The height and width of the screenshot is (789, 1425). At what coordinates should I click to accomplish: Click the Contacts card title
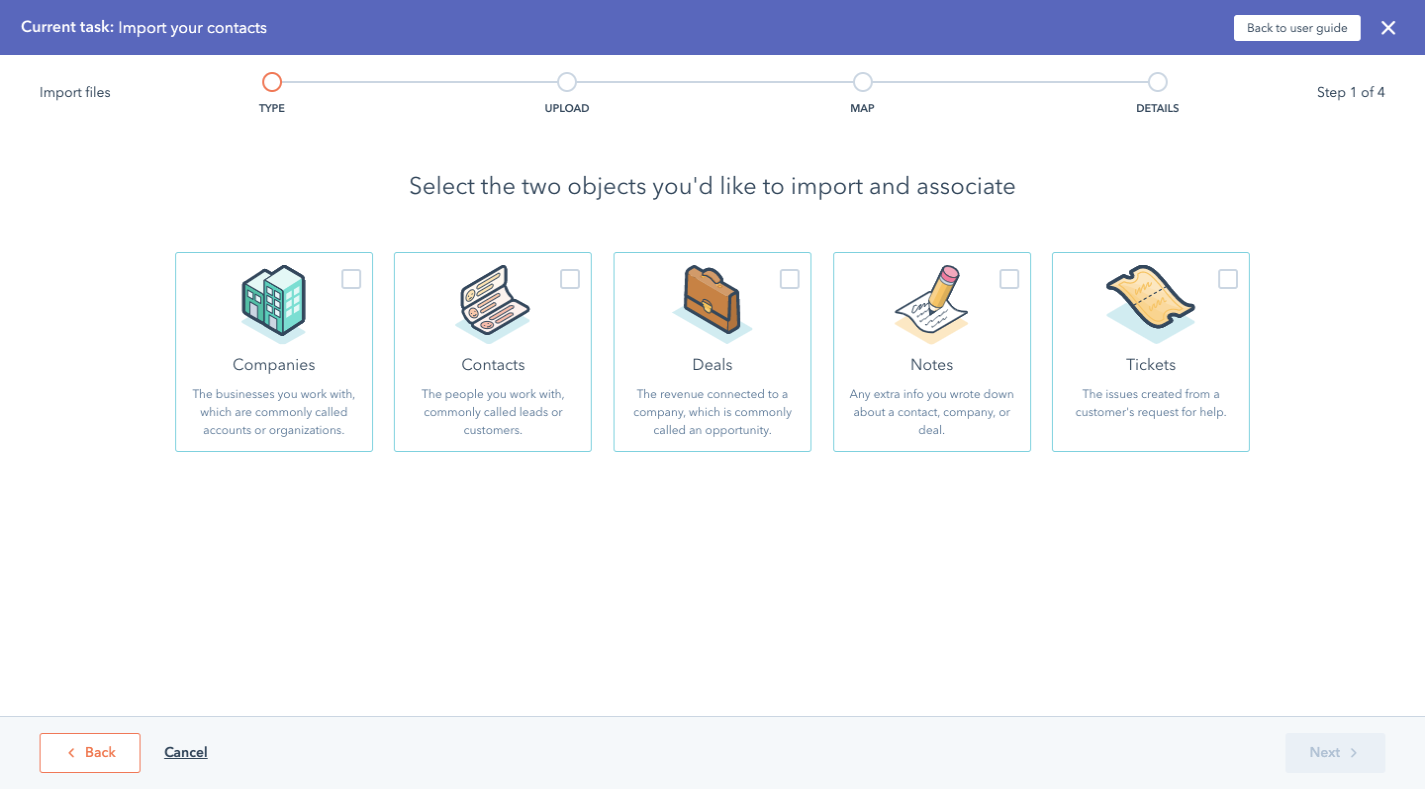coord(493,365)
